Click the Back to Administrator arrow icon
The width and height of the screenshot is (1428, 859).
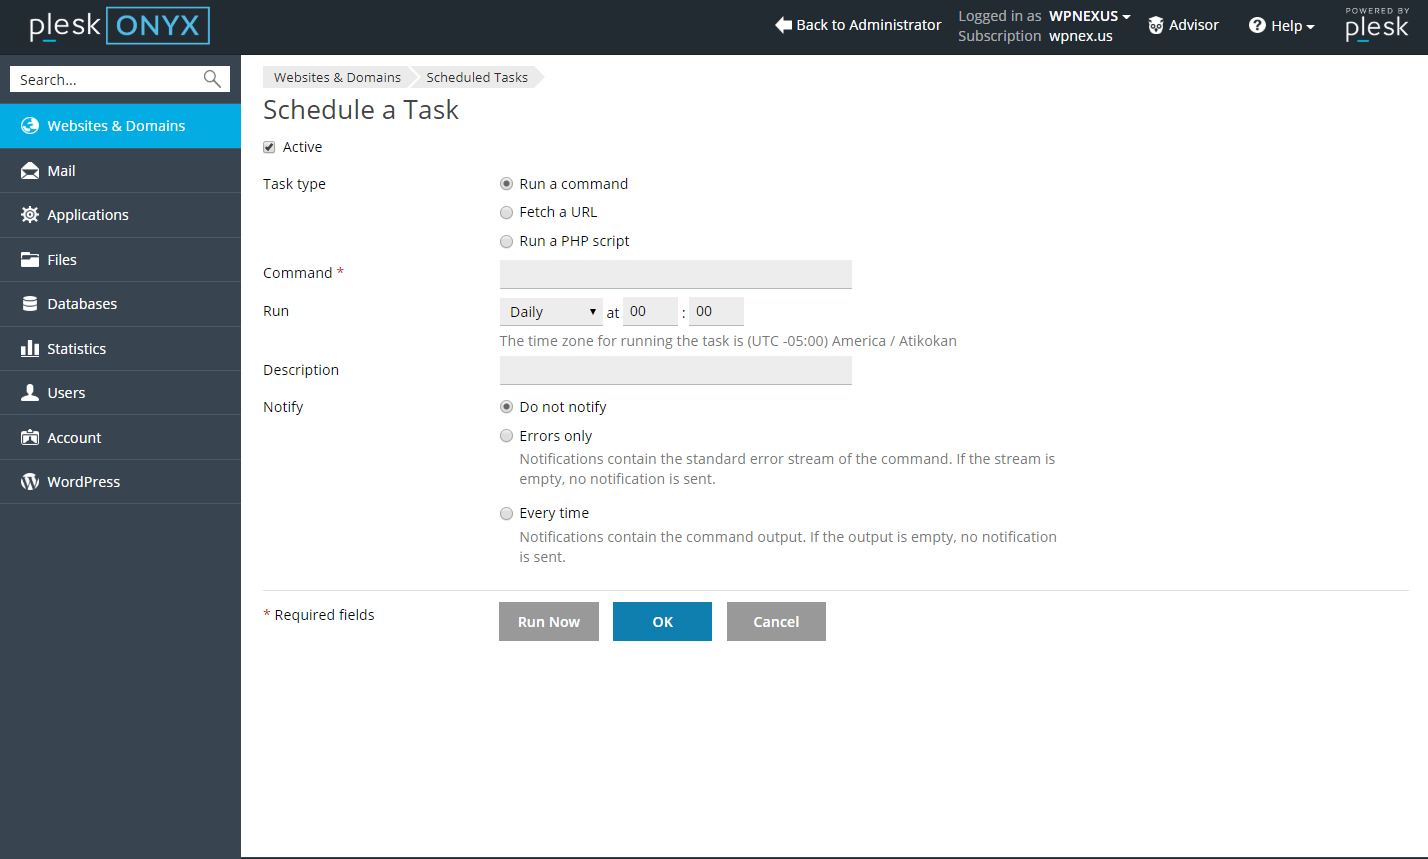click(x=783, y=25)
